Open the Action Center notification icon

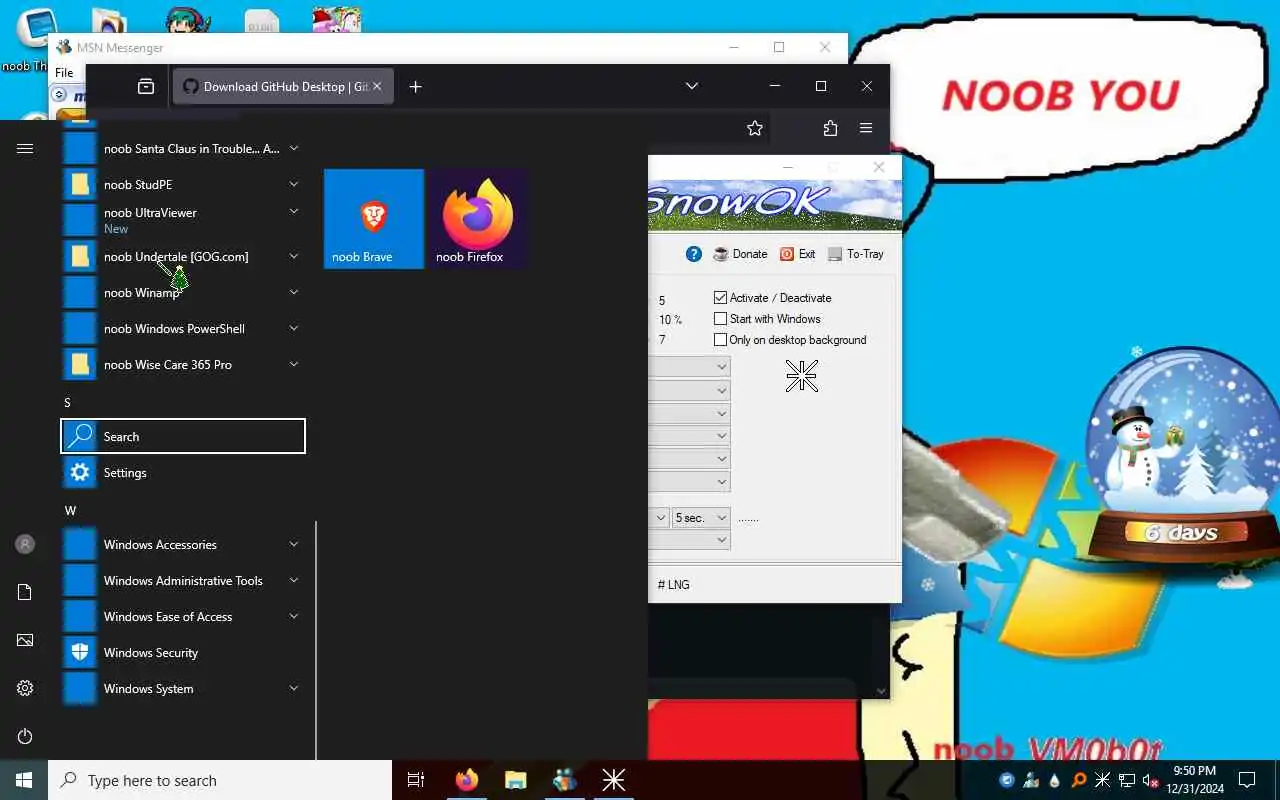tap(1247, 780)
